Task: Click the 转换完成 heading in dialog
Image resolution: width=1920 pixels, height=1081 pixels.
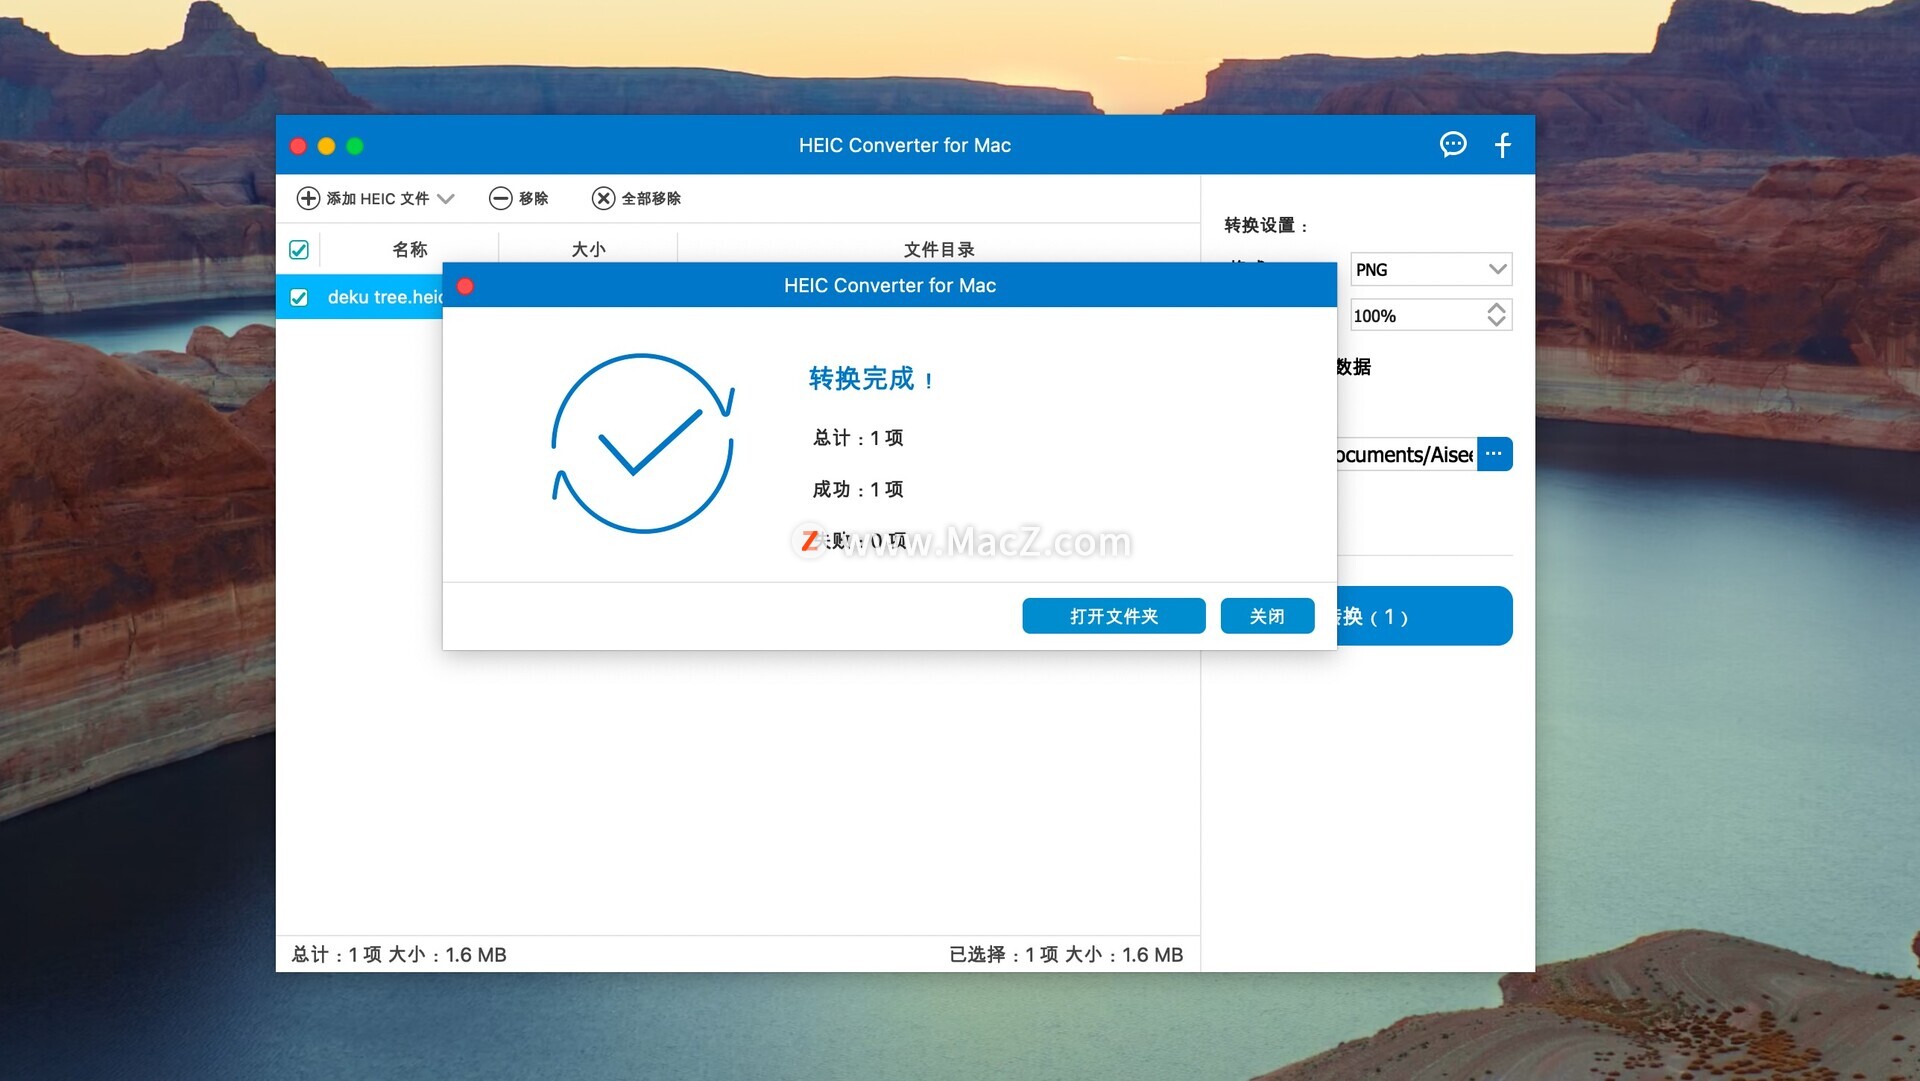Action: [x=871, y=379]
